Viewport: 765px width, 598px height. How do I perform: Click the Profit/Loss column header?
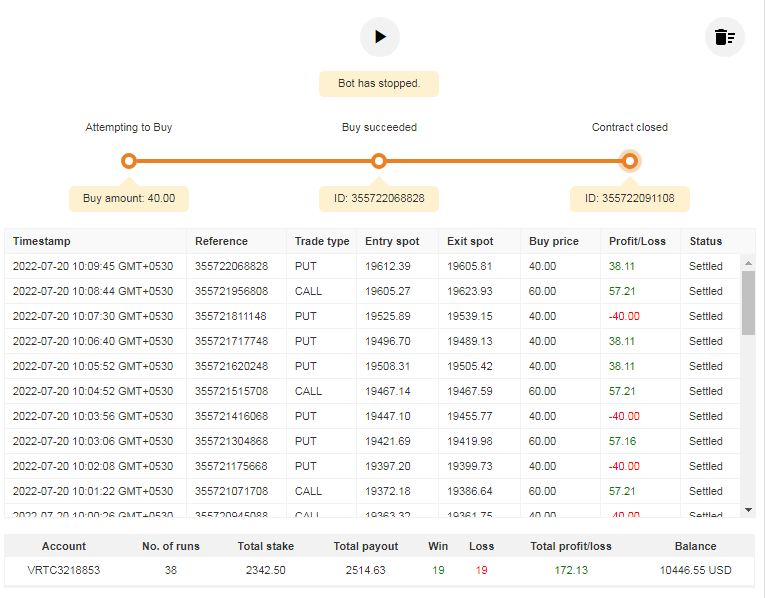pyautogui.click(x=637, y=241)
